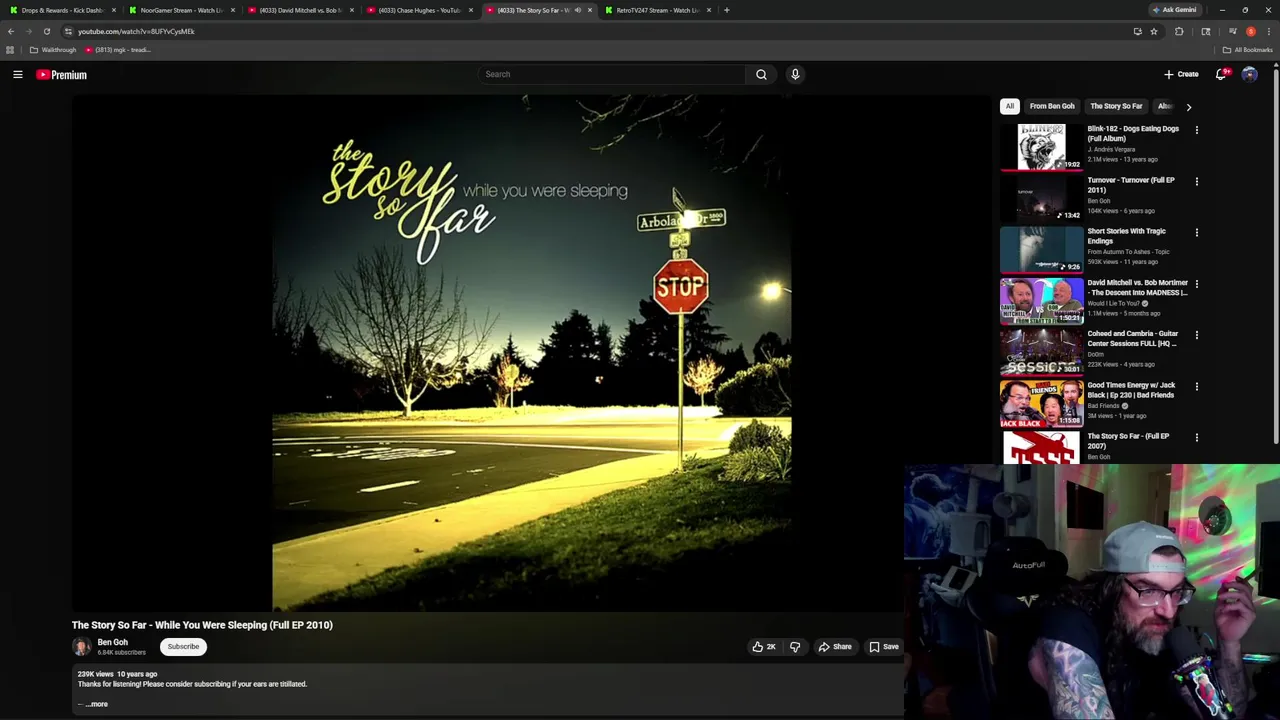Dislike the video with thumbs down
Viewport: 1280px width, 720px height.
(x=795, y=647)
